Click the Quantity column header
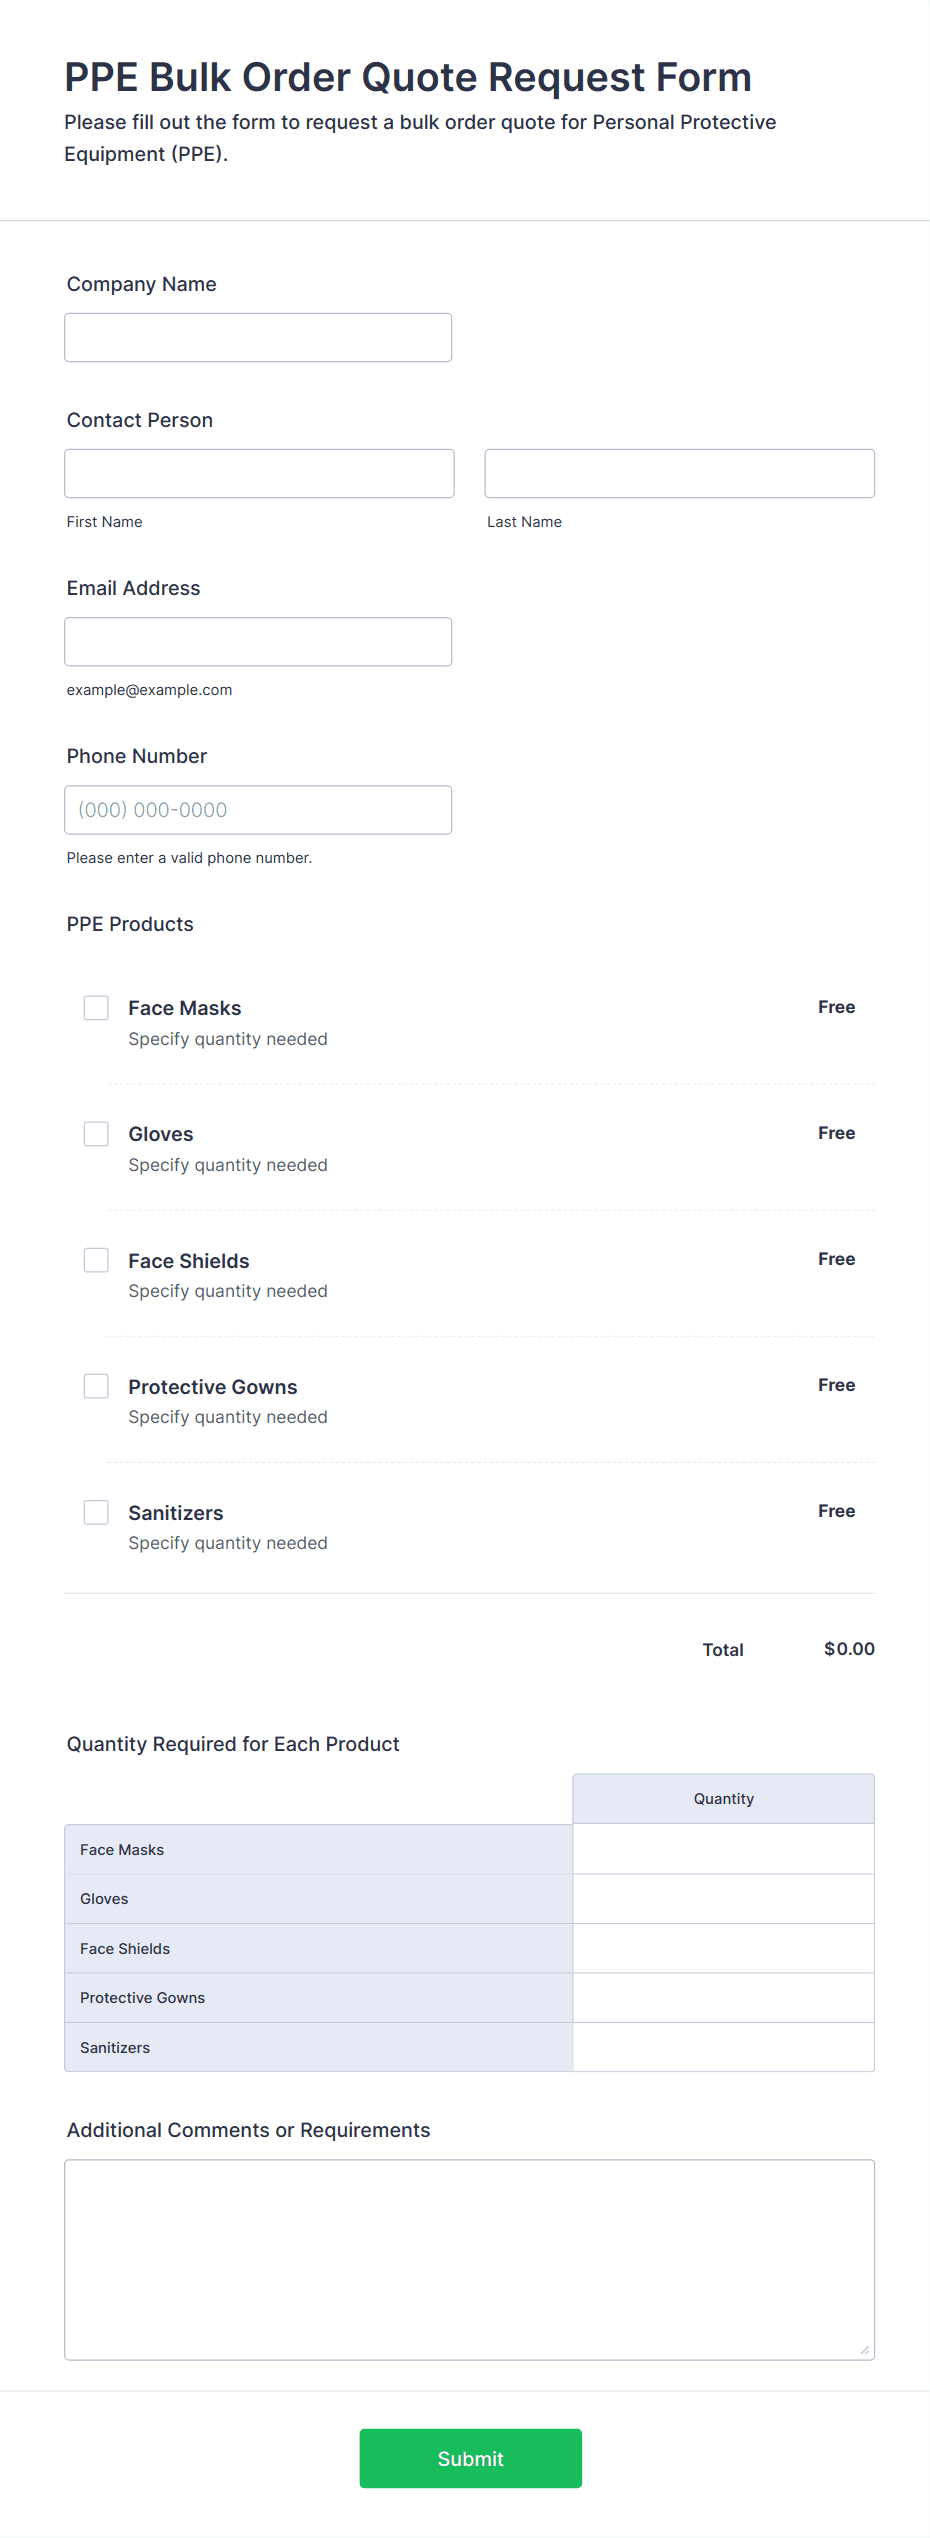 click(723, 1798)
